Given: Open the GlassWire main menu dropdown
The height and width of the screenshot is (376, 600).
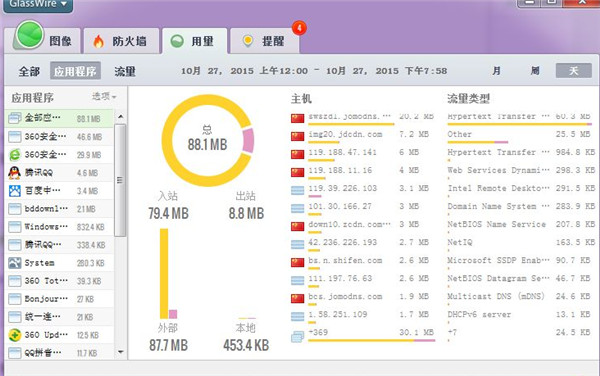Looking at the screenshot, I should 38,5.
